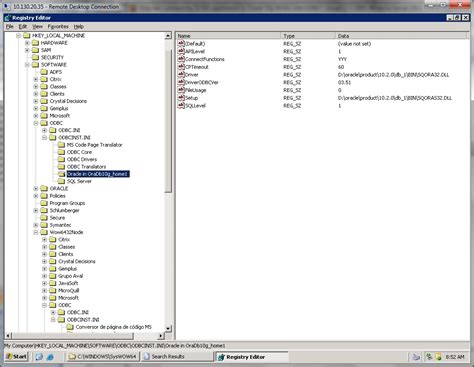Click the FileUsage value string icon
The height and width of the screenshot is (367, 474).
coord(181,90)
